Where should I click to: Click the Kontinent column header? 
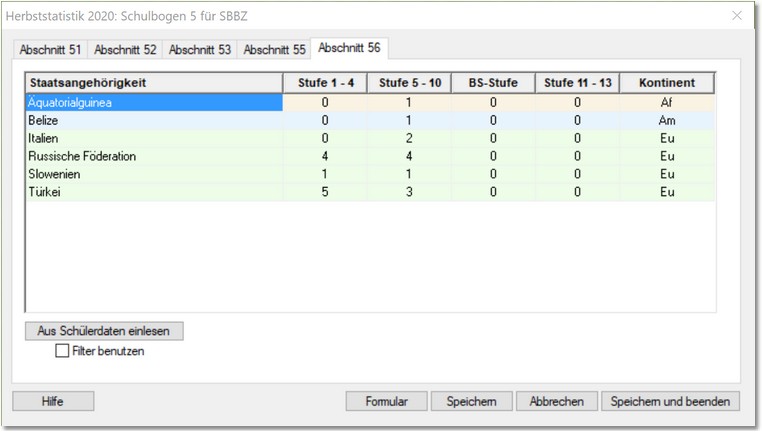coord(667,83)
